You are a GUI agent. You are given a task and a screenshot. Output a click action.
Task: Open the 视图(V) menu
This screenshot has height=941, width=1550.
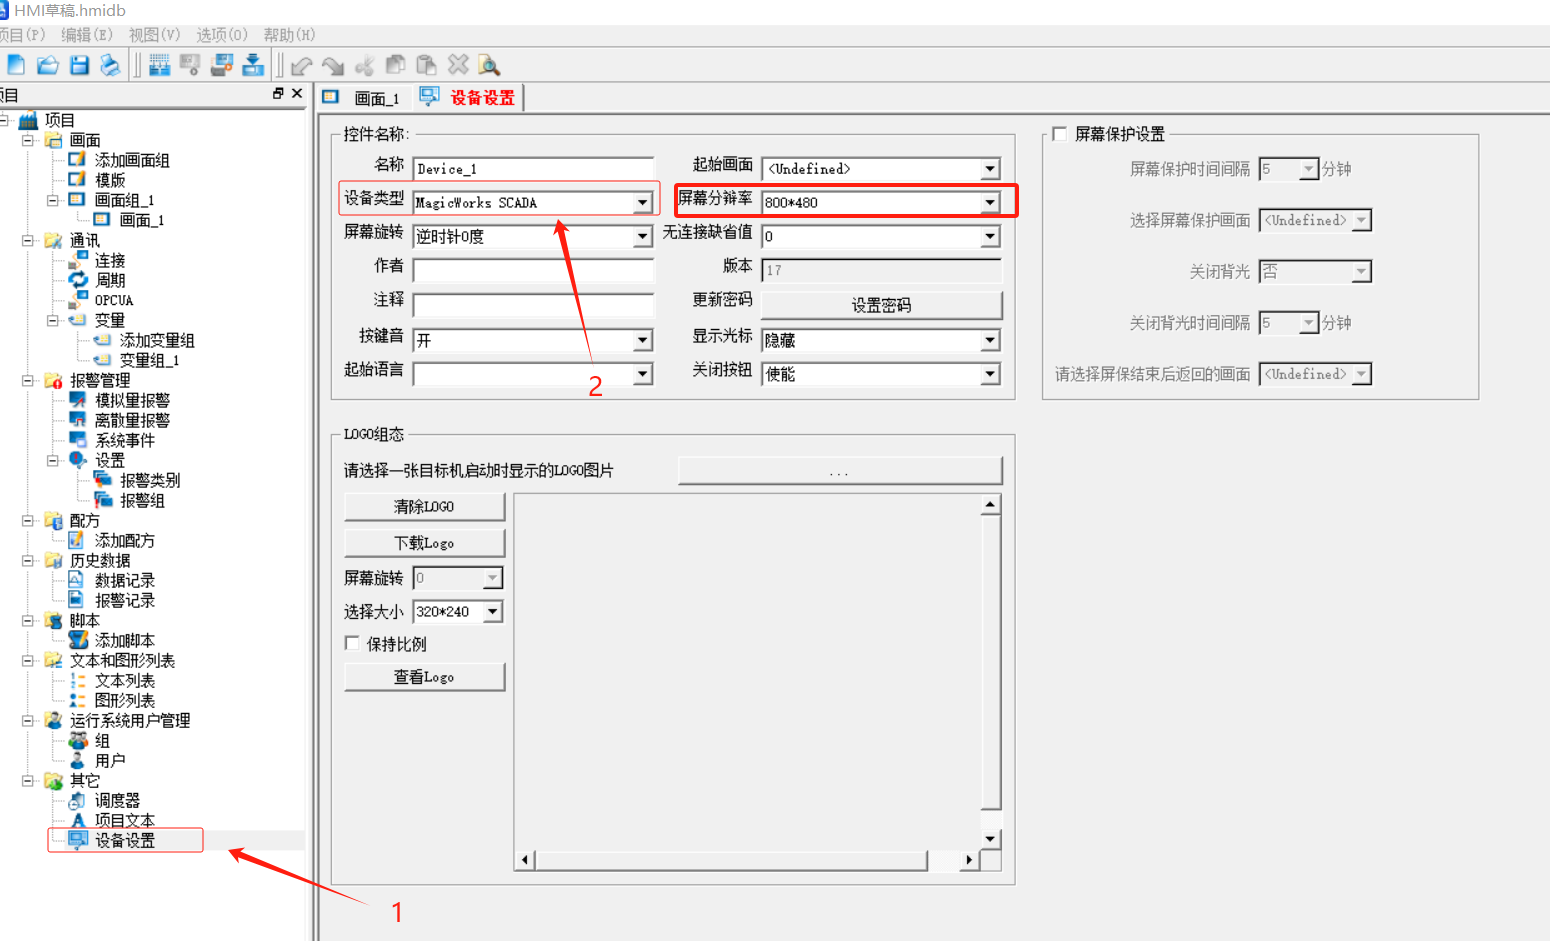(x=154, y=35)
